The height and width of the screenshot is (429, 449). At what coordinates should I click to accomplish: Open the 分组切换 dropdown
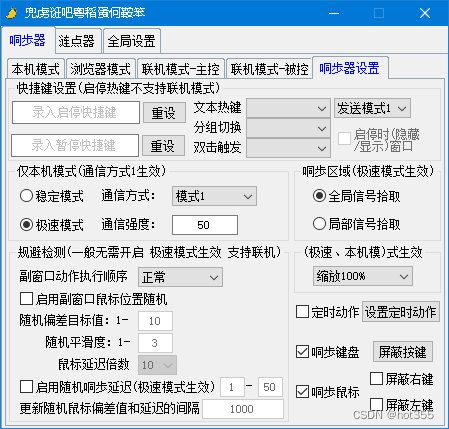[288, 128]
